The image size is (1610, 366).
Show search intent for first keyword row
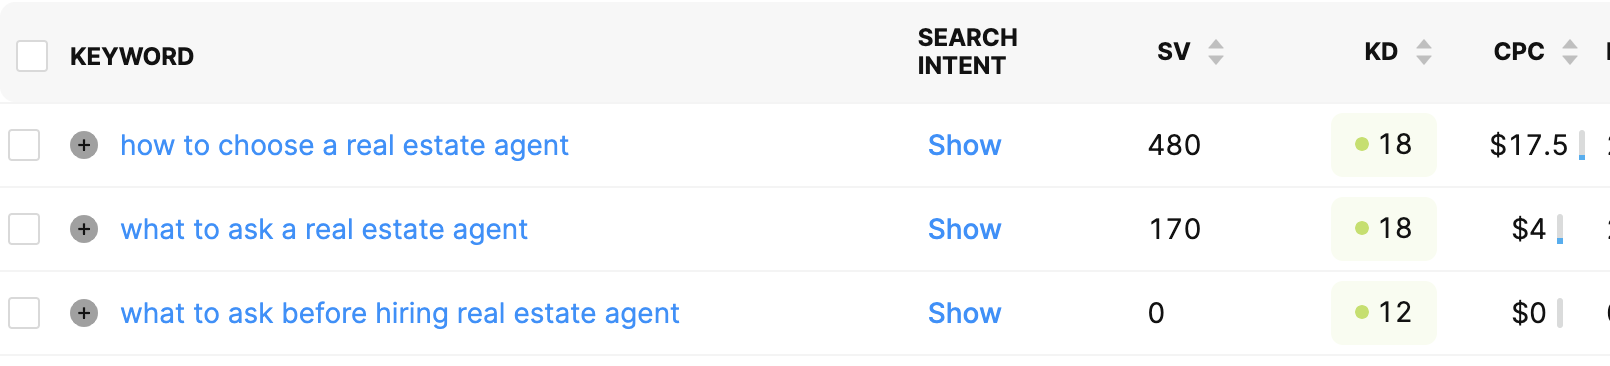(x=964, y=145)
